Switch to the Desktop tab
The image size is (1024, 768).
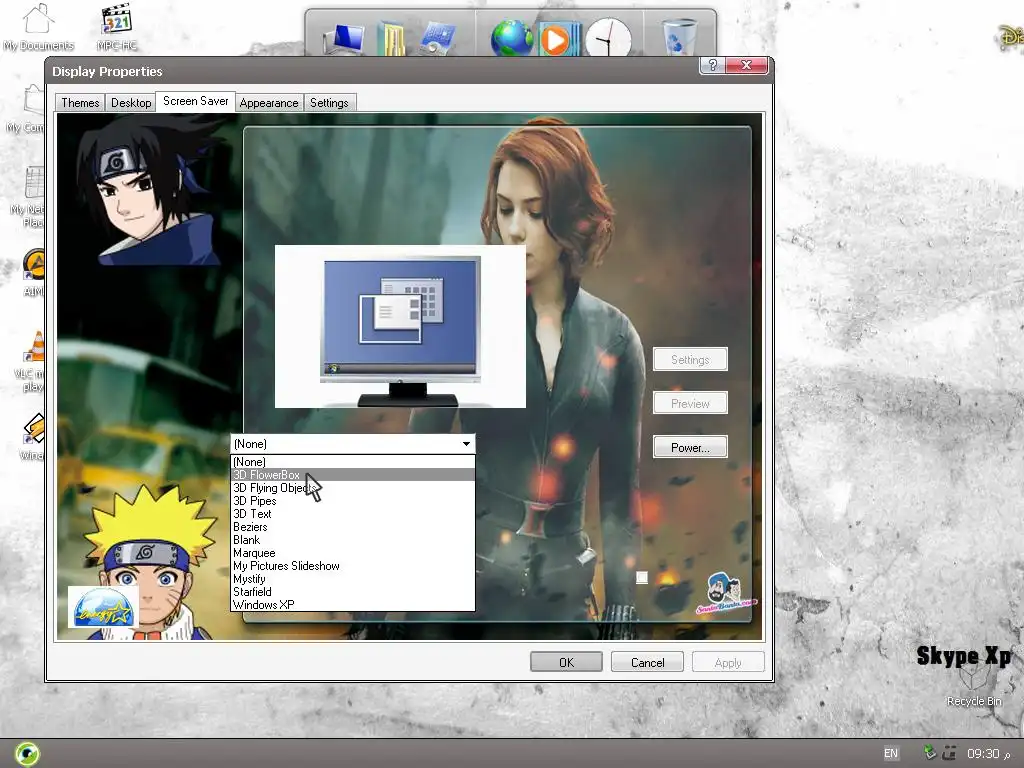pos(131,103)
